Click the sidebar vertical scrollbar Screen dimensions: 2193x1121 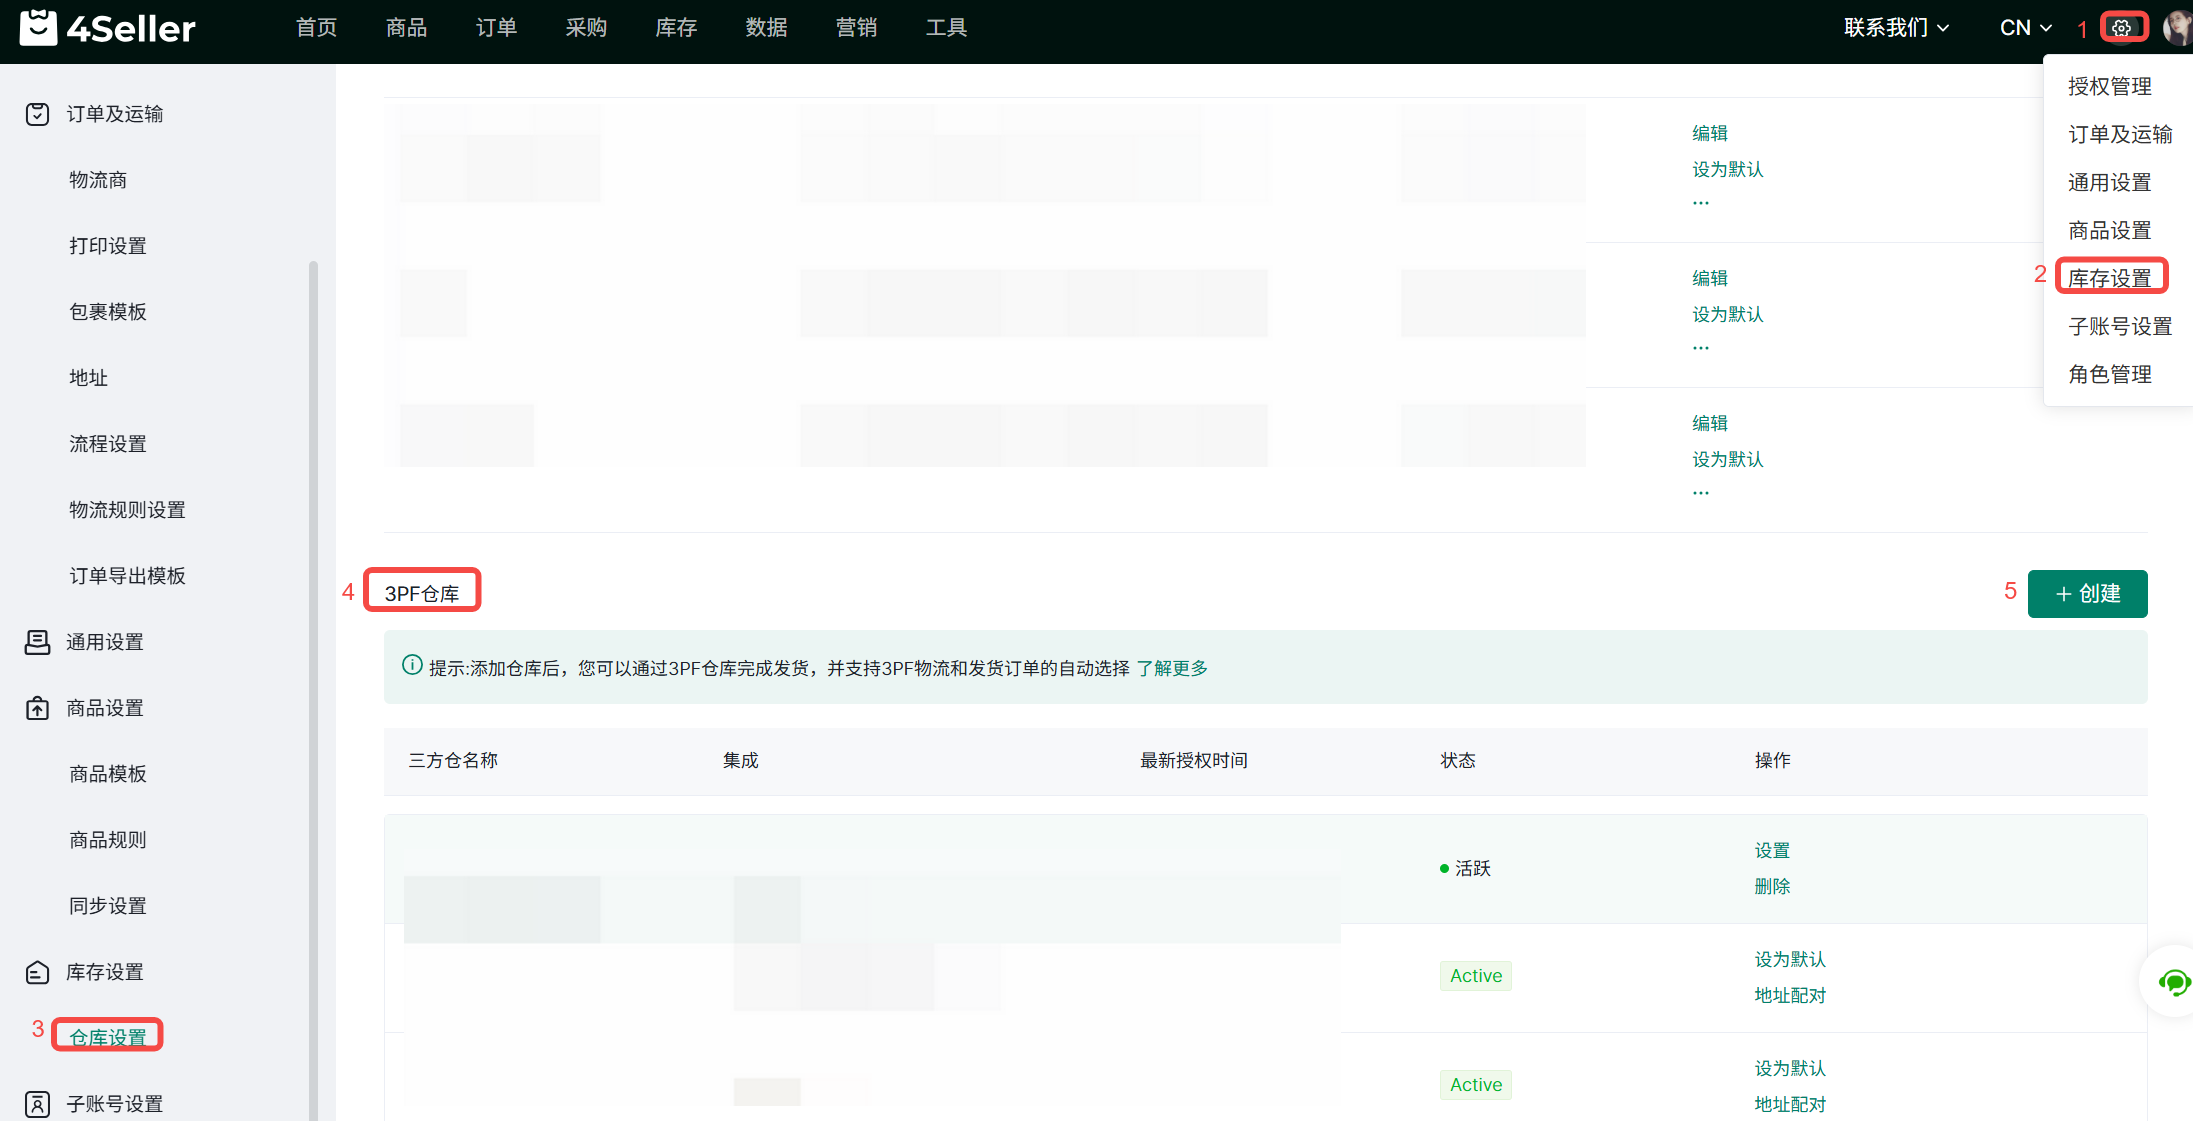tap(313, 690)
